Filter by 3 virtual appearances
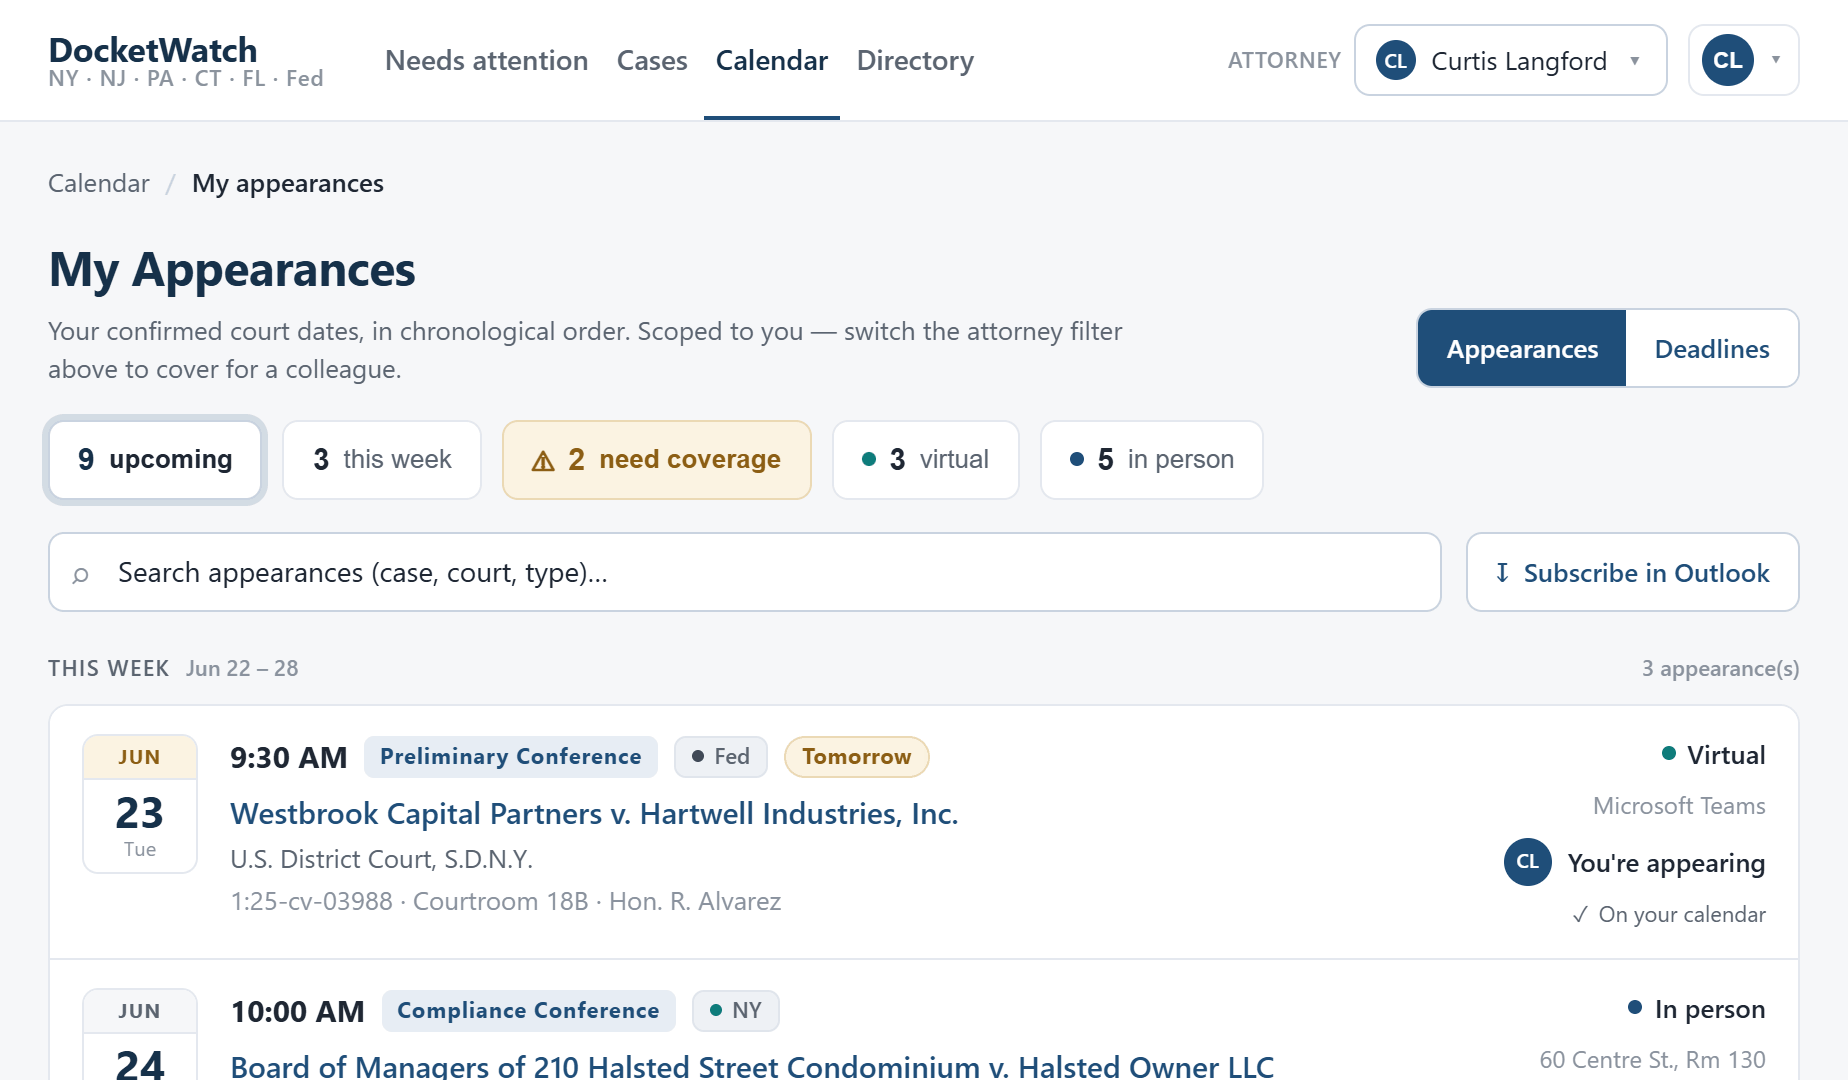The image size is (1848, 1080). [x=926, y=460]
